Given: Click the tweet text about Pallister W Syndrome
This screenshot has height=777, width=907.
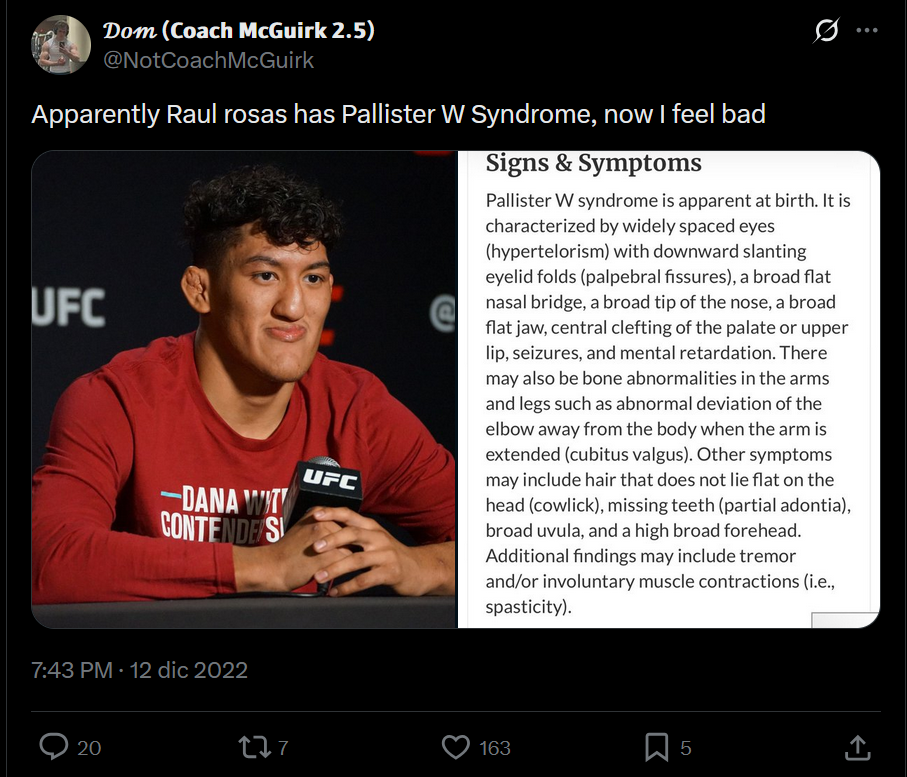Looking at the screenshot, I should 398,114.
